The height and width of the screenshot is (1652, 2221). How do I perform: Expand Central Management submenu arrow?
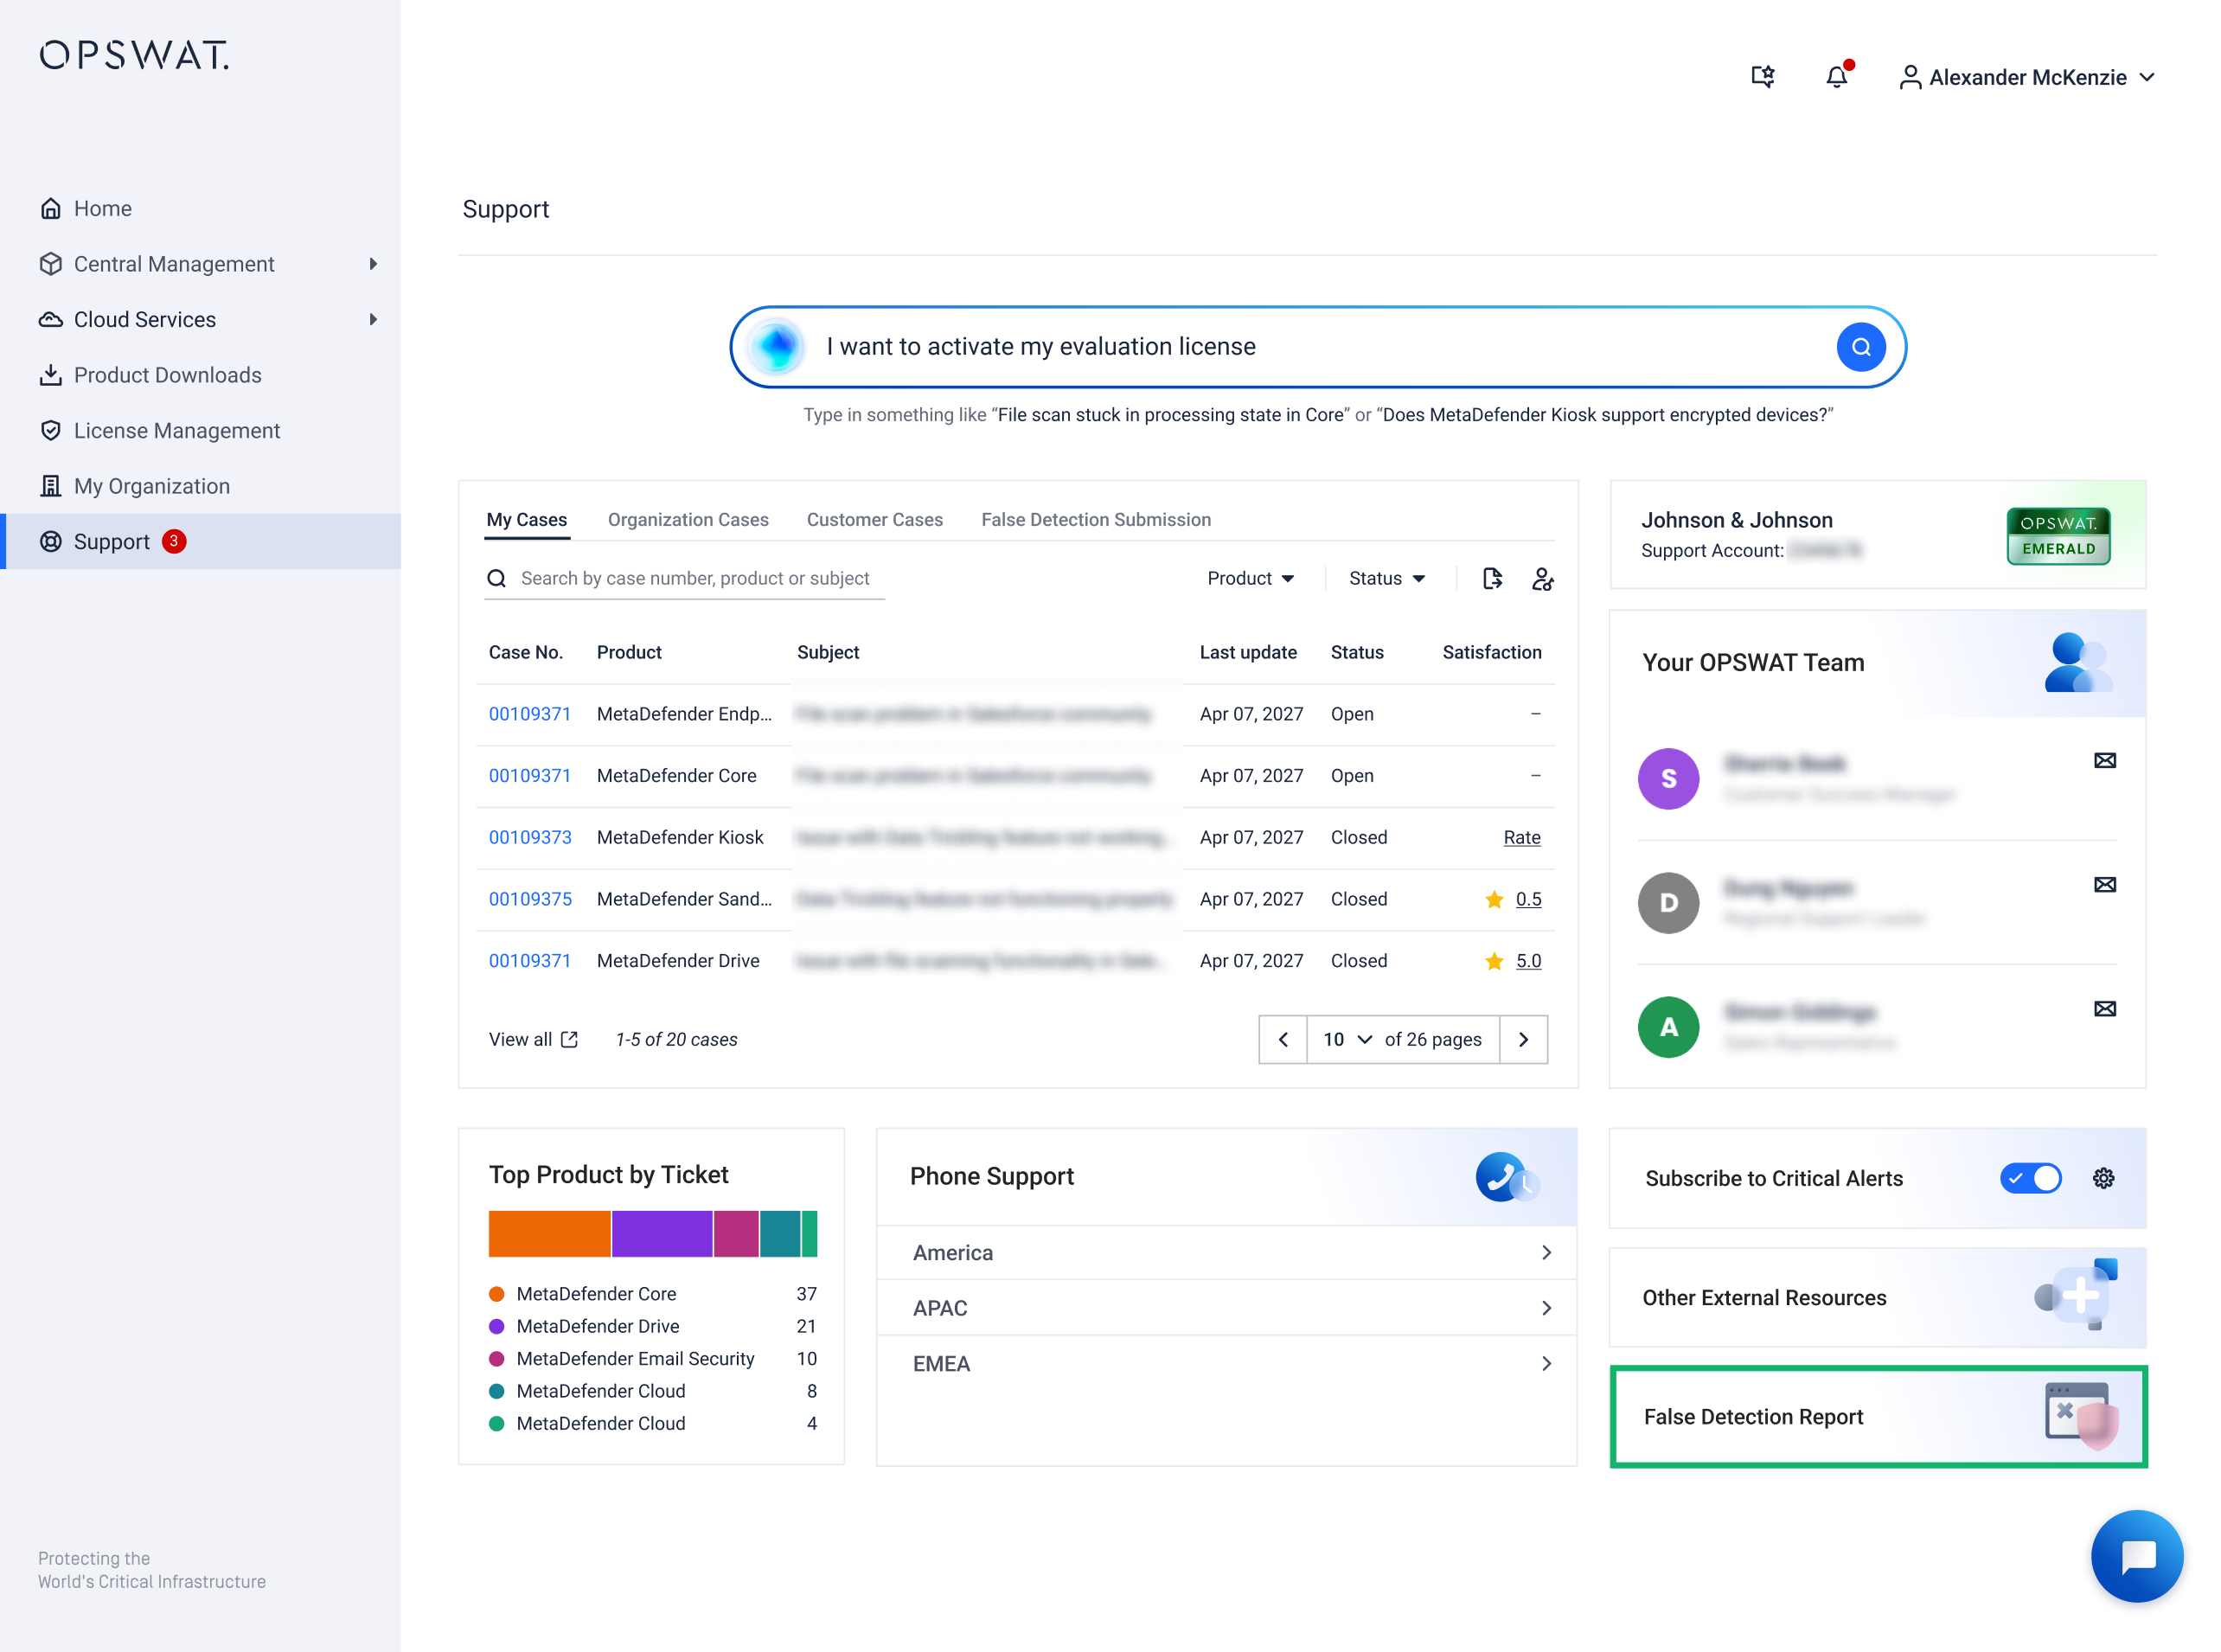point(373,264)
